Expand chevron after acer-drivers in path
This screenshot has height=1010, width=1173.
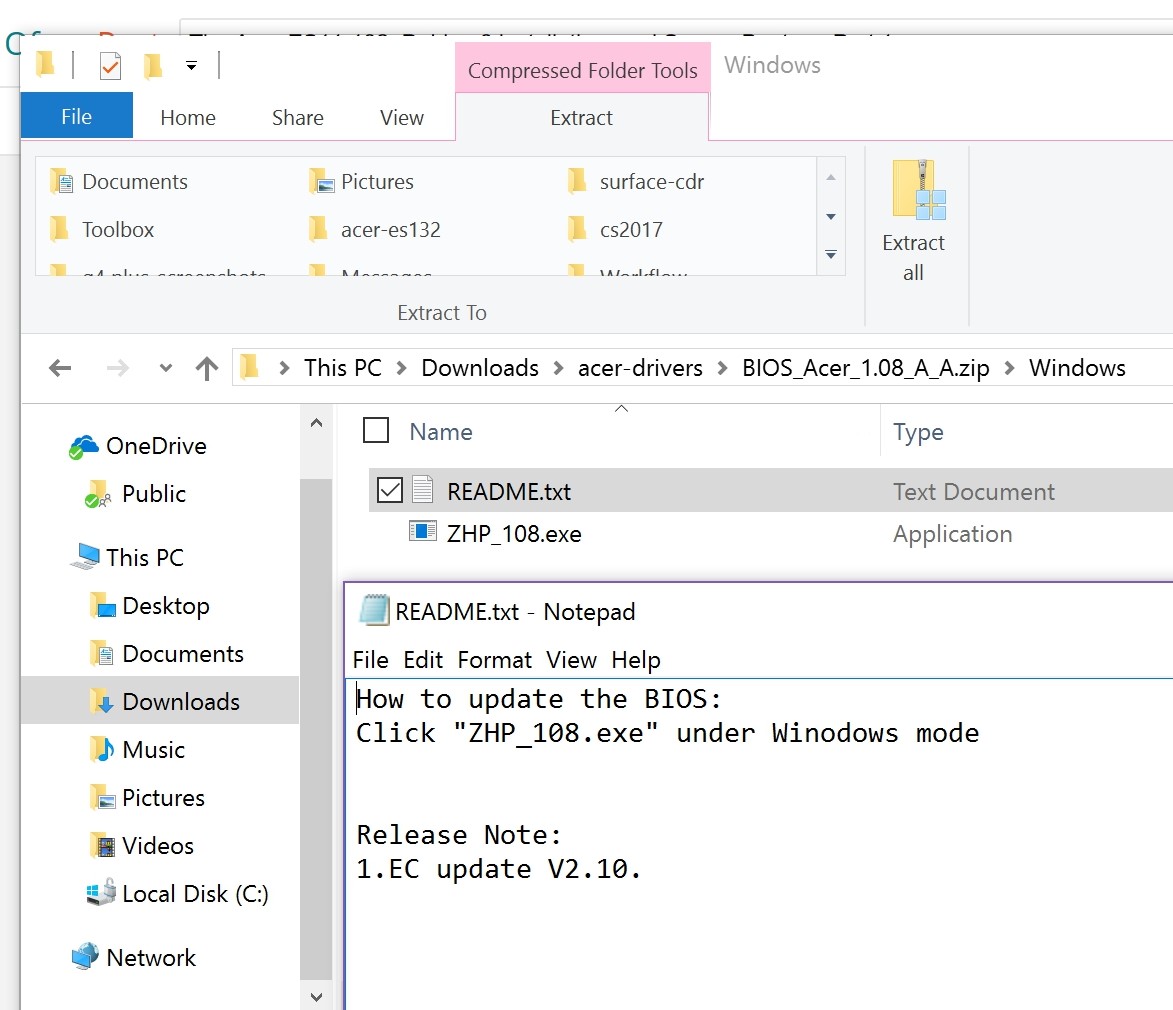coord(722,367)
